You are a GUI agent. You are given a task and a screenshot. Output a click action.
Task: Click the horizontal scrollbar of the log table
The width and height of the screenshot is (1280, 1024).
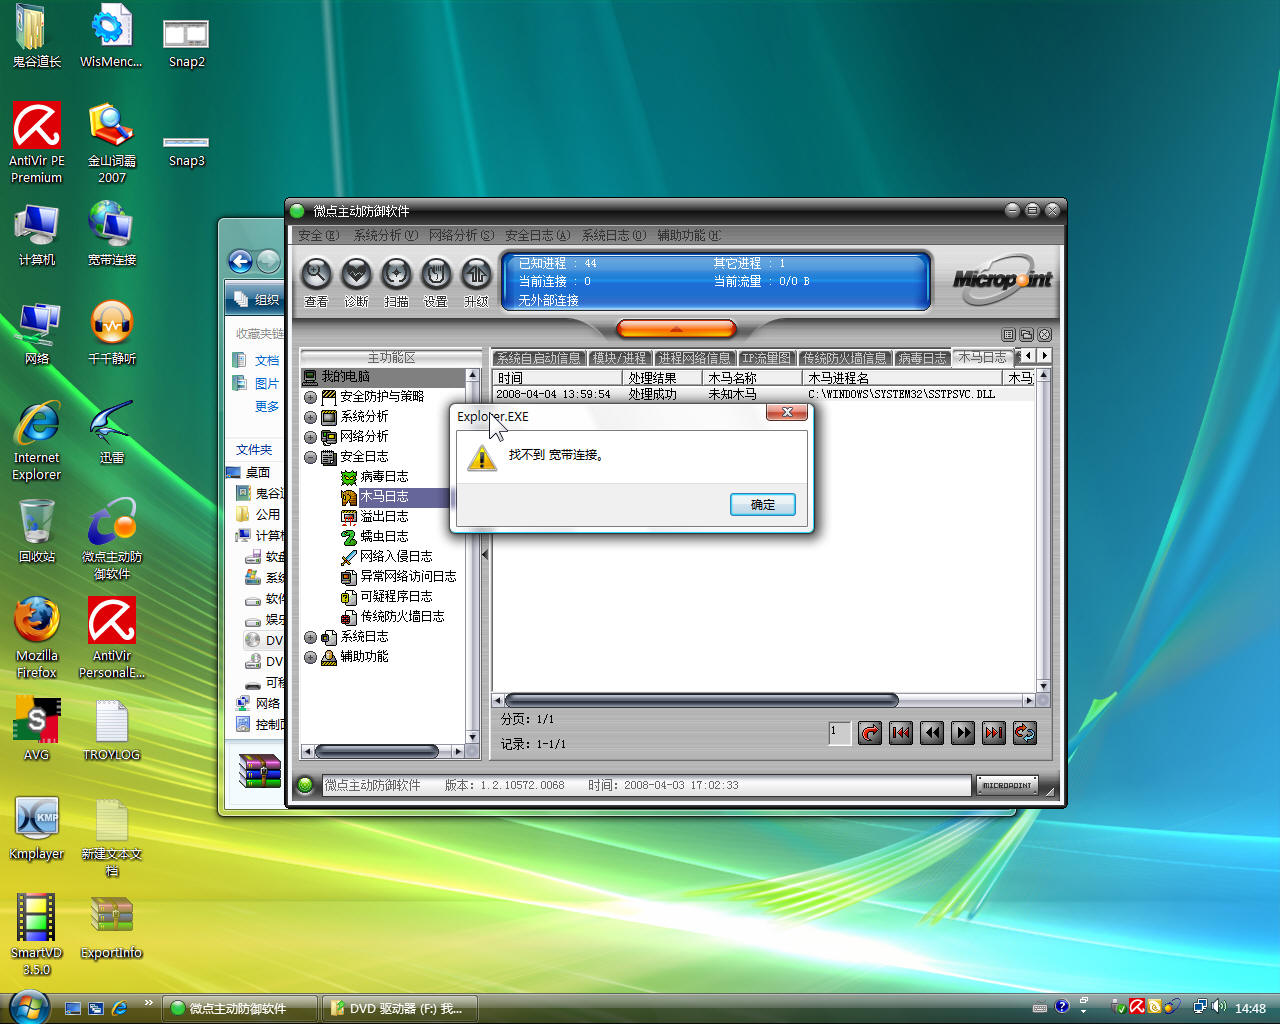click(x=702, y=700)
